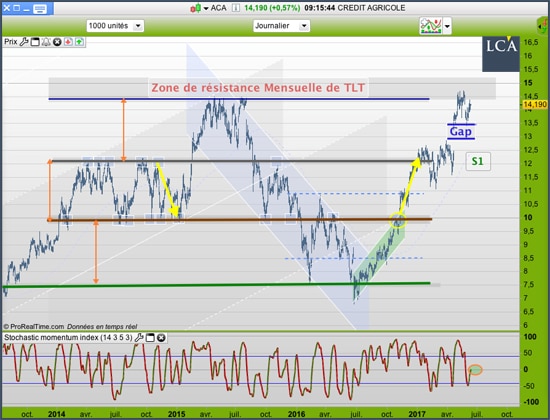Maximize the chart window

[16, 8]
